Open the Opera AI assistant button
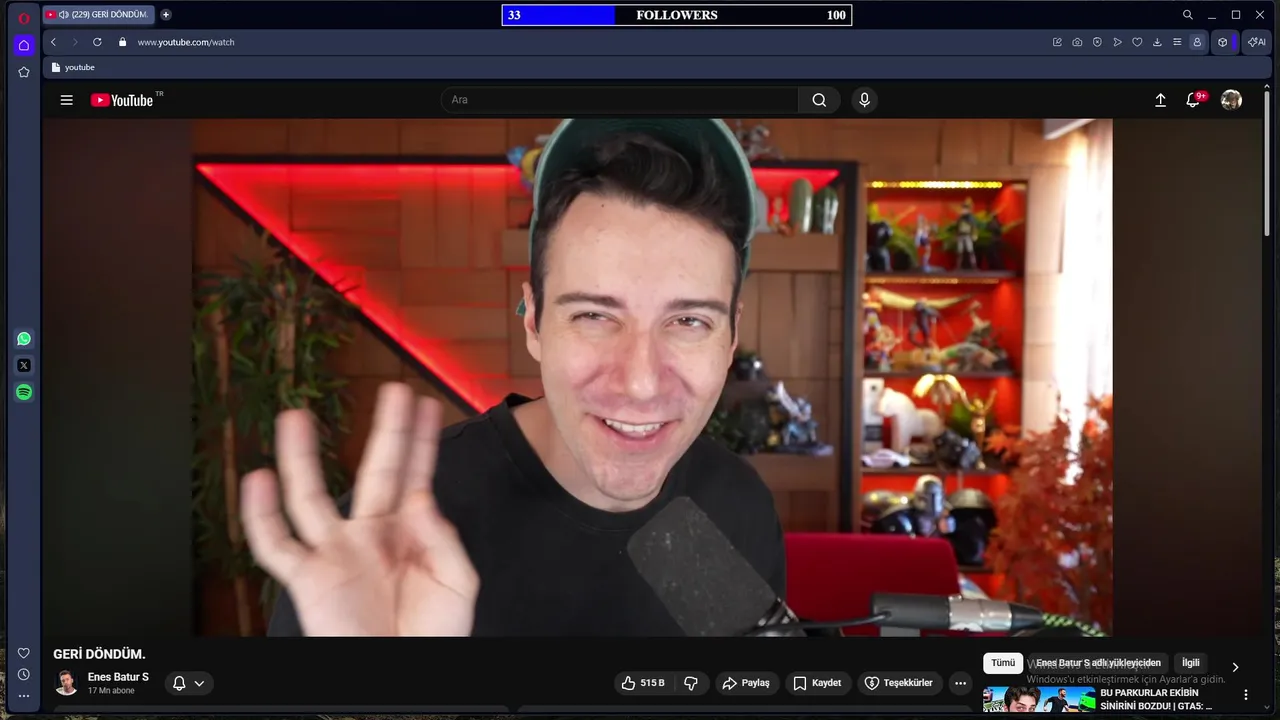This screenshot has height=720, width=1280. click(1255, 42)
